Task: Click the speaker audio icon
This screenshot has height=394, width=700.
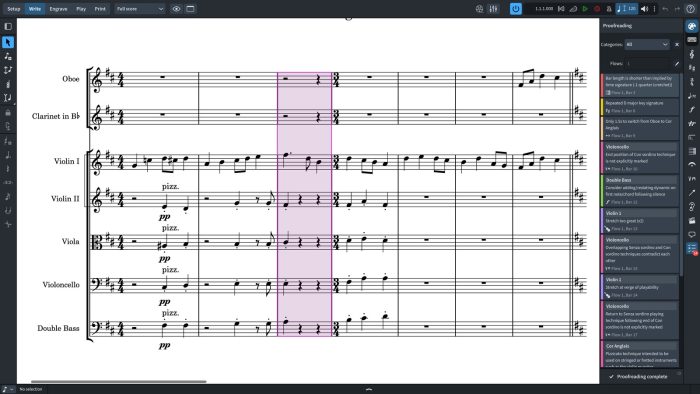Action: point(644,9)
